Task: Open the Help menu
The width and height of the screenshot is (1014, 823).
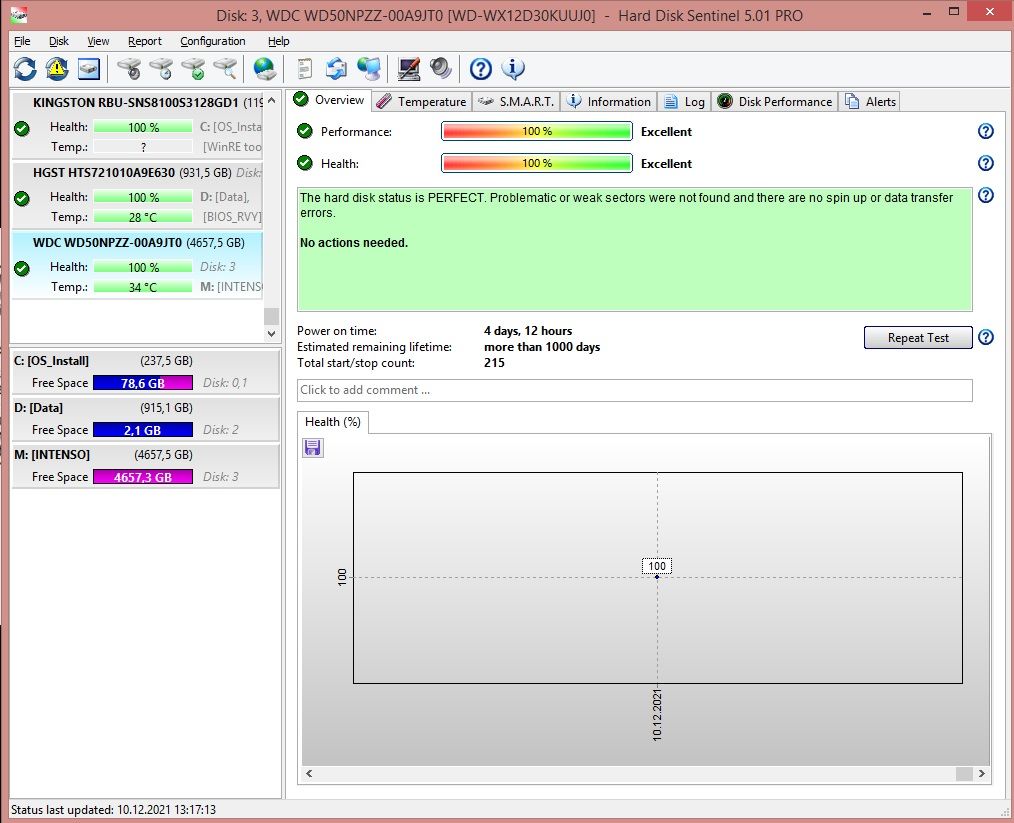Action: [279, 41]
